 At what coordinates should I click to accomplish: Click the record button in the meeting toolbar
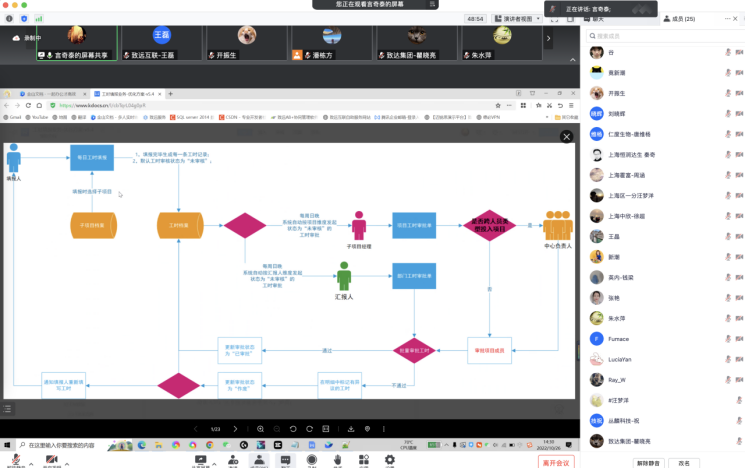(312, 460)
